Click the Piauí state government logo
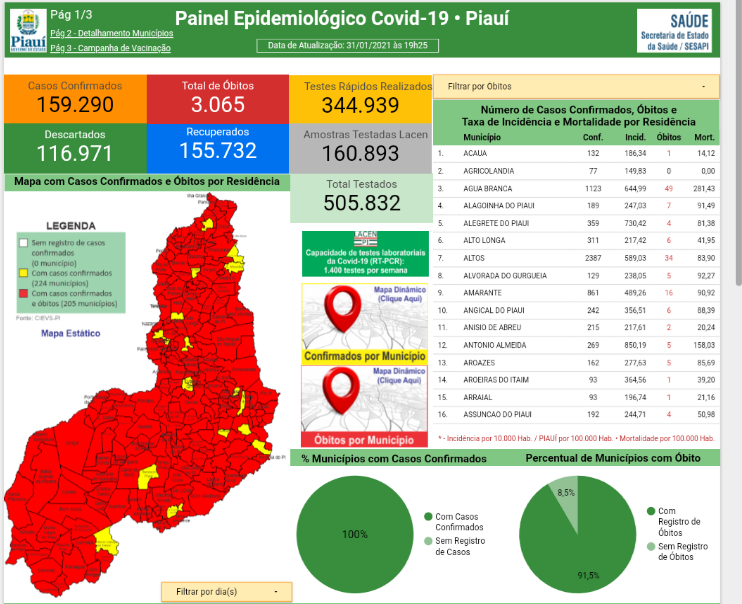 click(26, 30)
